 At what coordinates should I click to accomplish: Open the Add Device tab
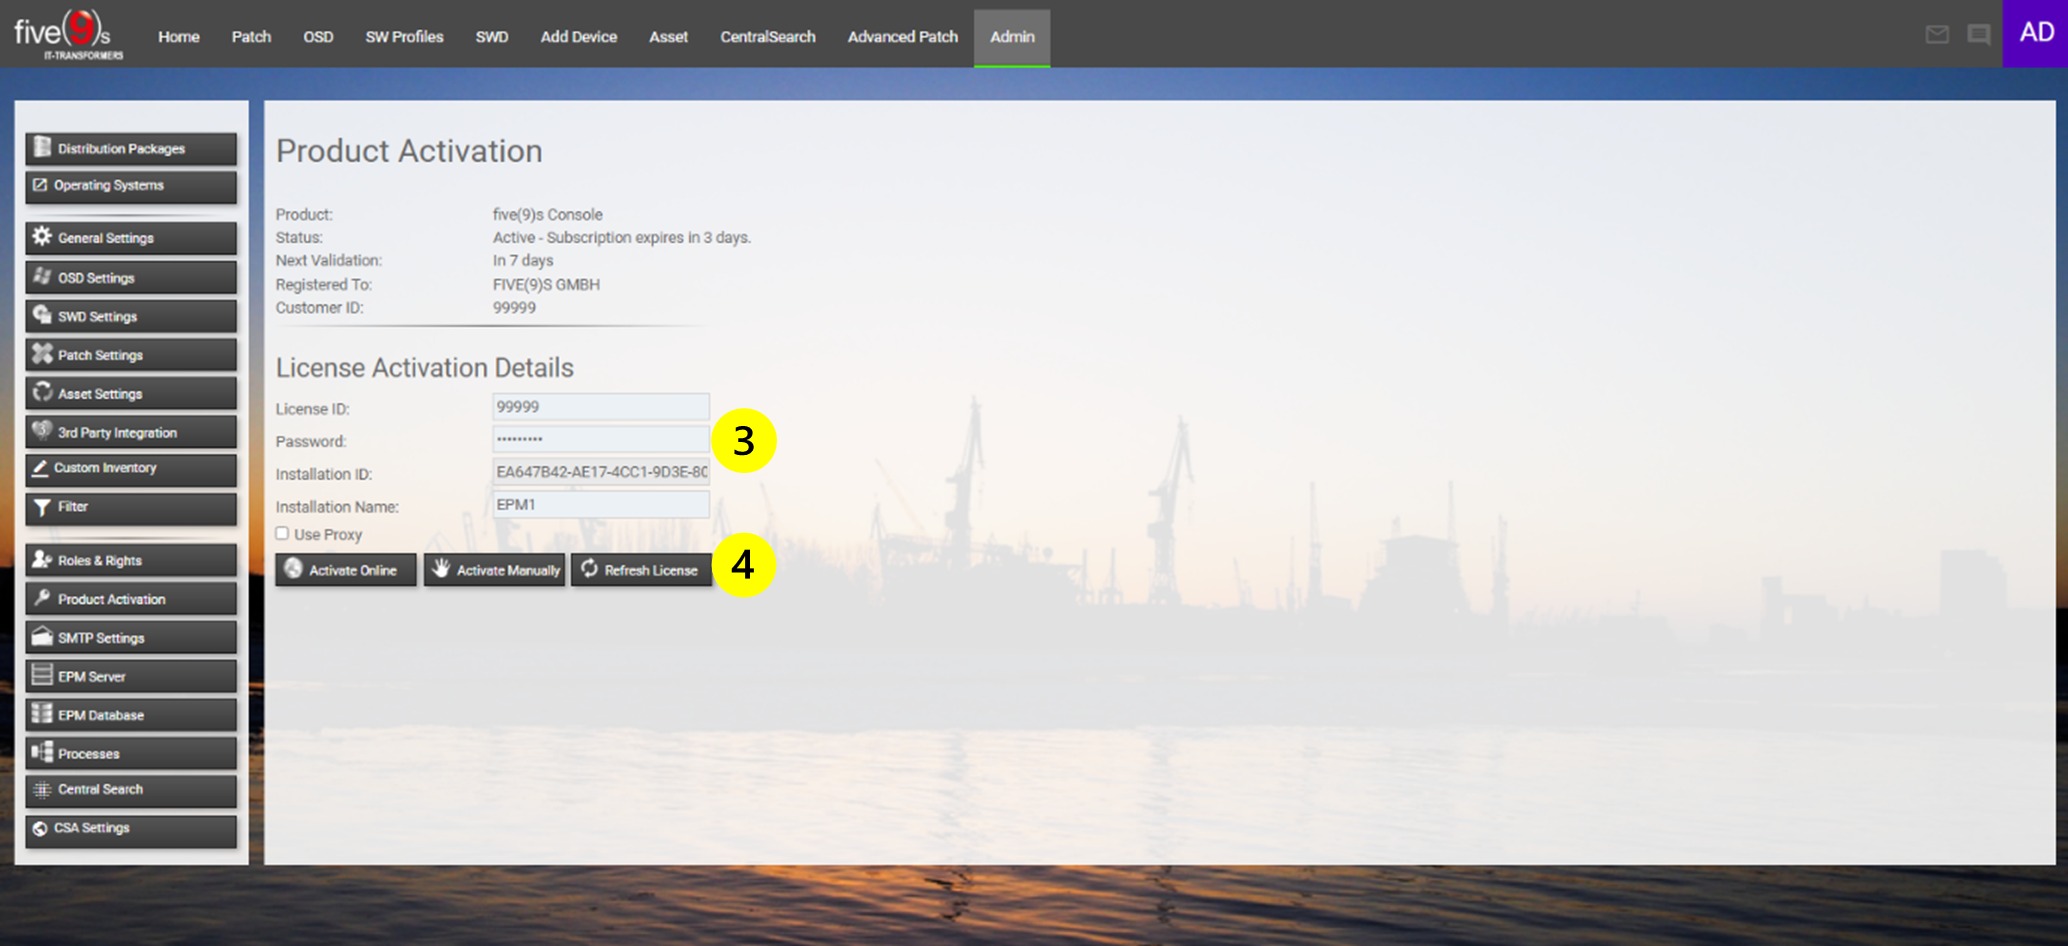pos(578,36)
